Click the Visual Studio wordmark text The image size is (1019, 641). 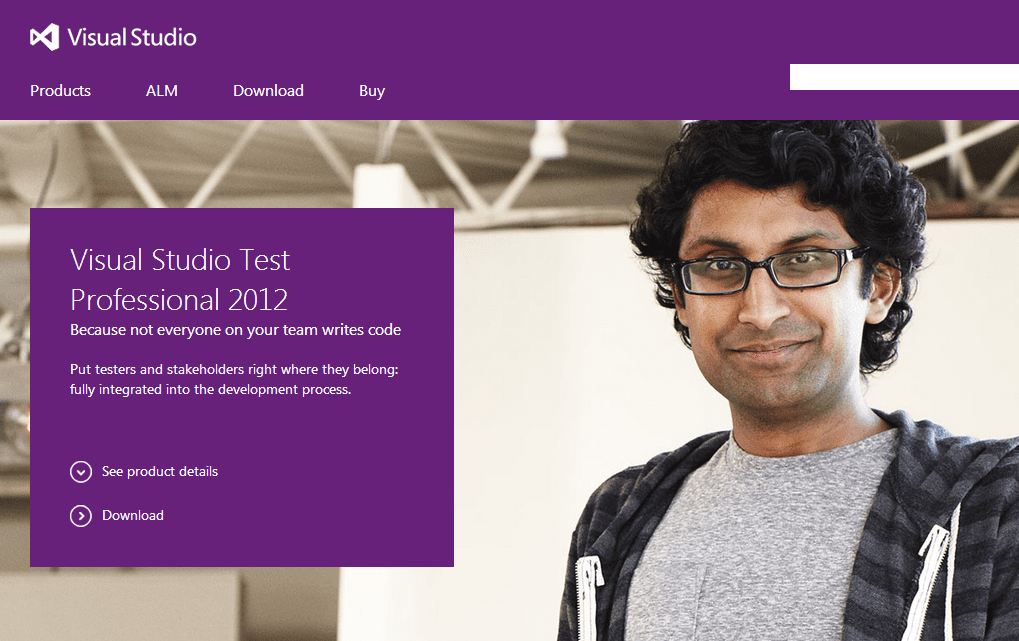[x=132, y=37]
